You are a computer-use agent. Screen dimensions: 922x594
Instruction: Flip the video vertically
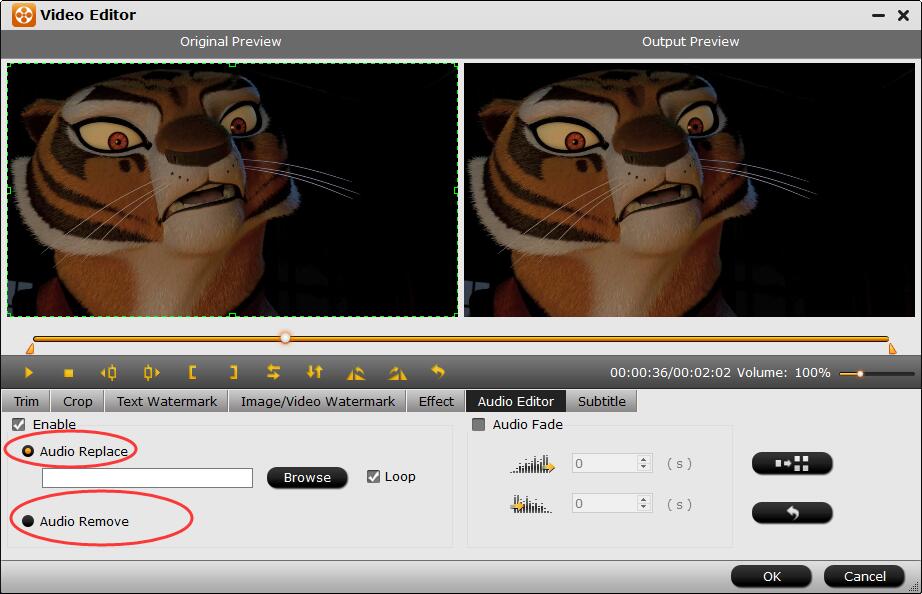click(x=315, y=373)
